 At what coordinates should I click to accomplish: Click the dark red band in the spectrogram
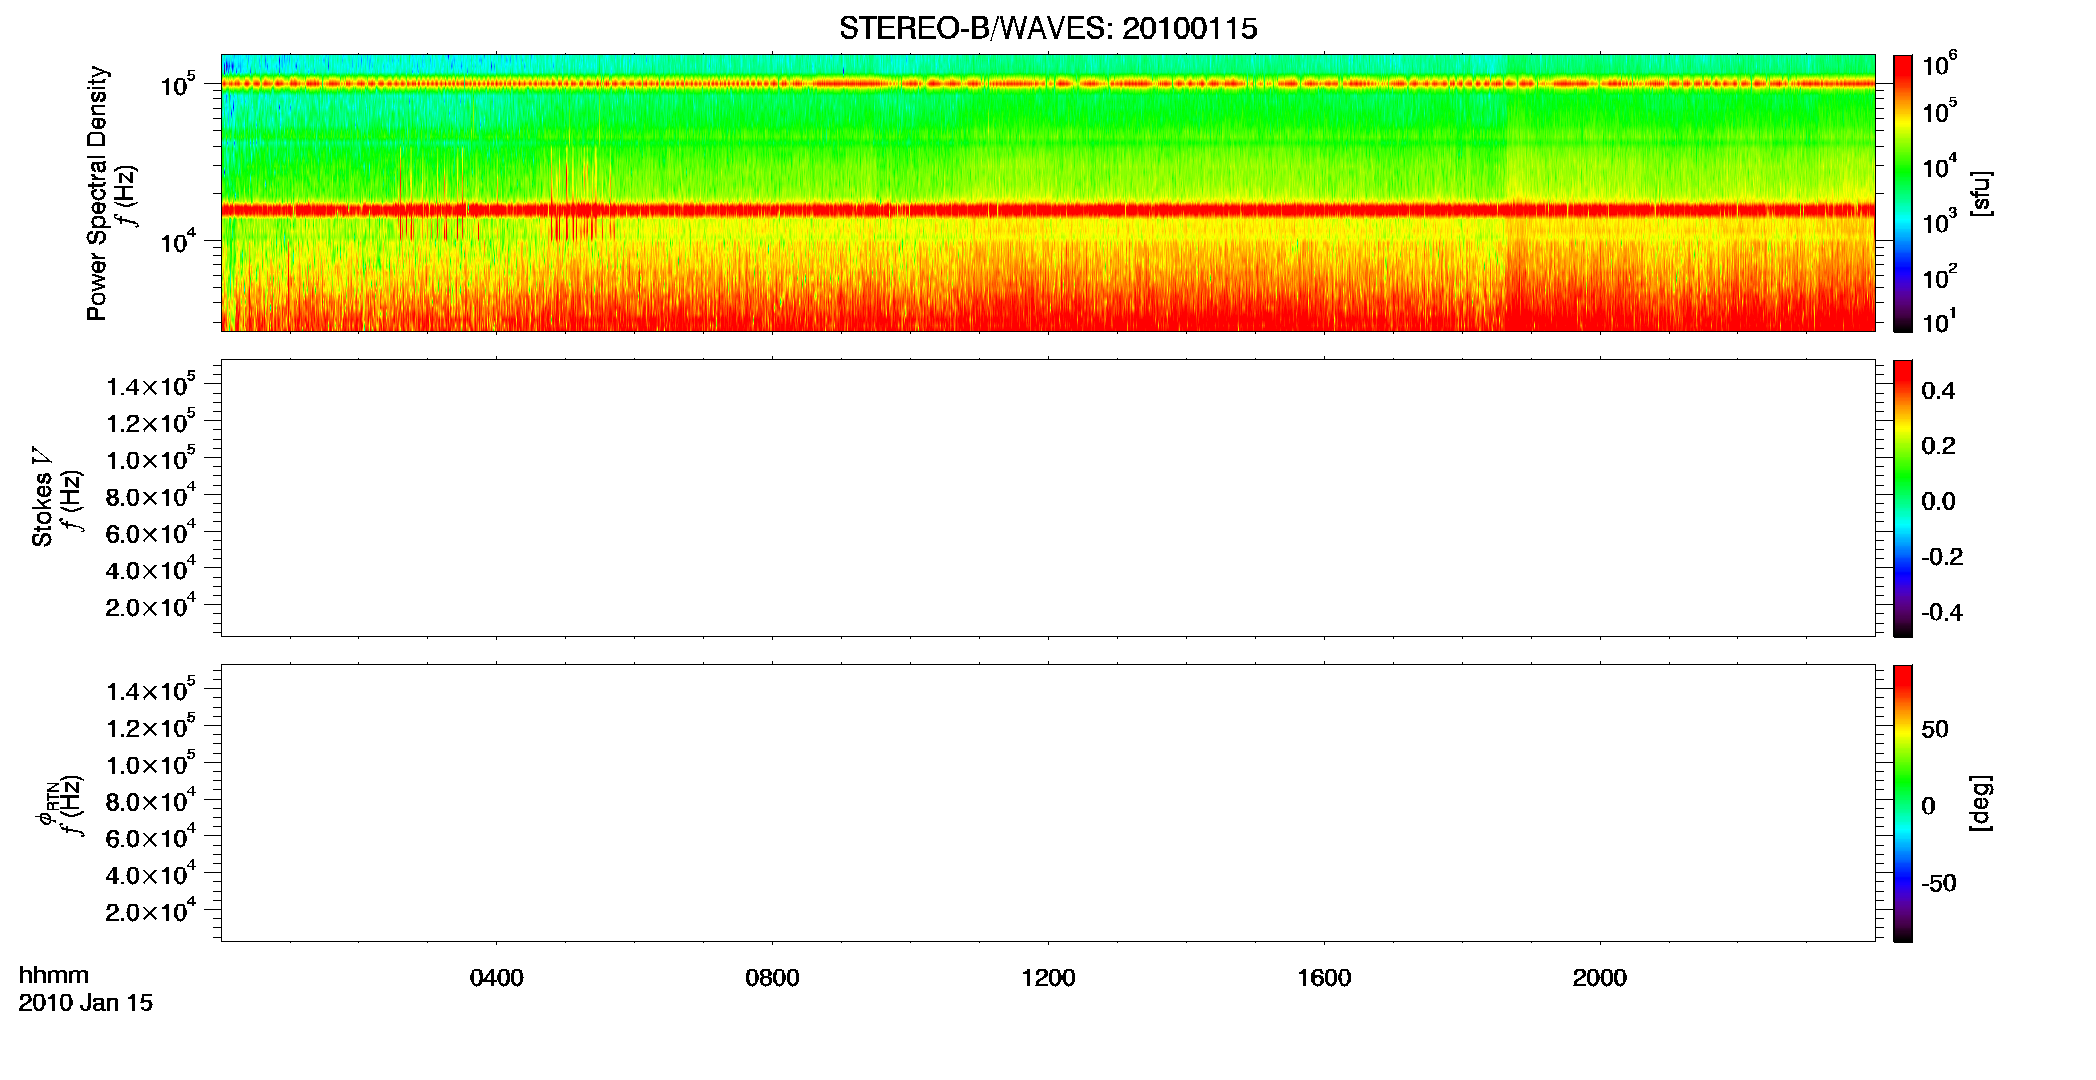pyautogui.click(x=1048, y=210)
